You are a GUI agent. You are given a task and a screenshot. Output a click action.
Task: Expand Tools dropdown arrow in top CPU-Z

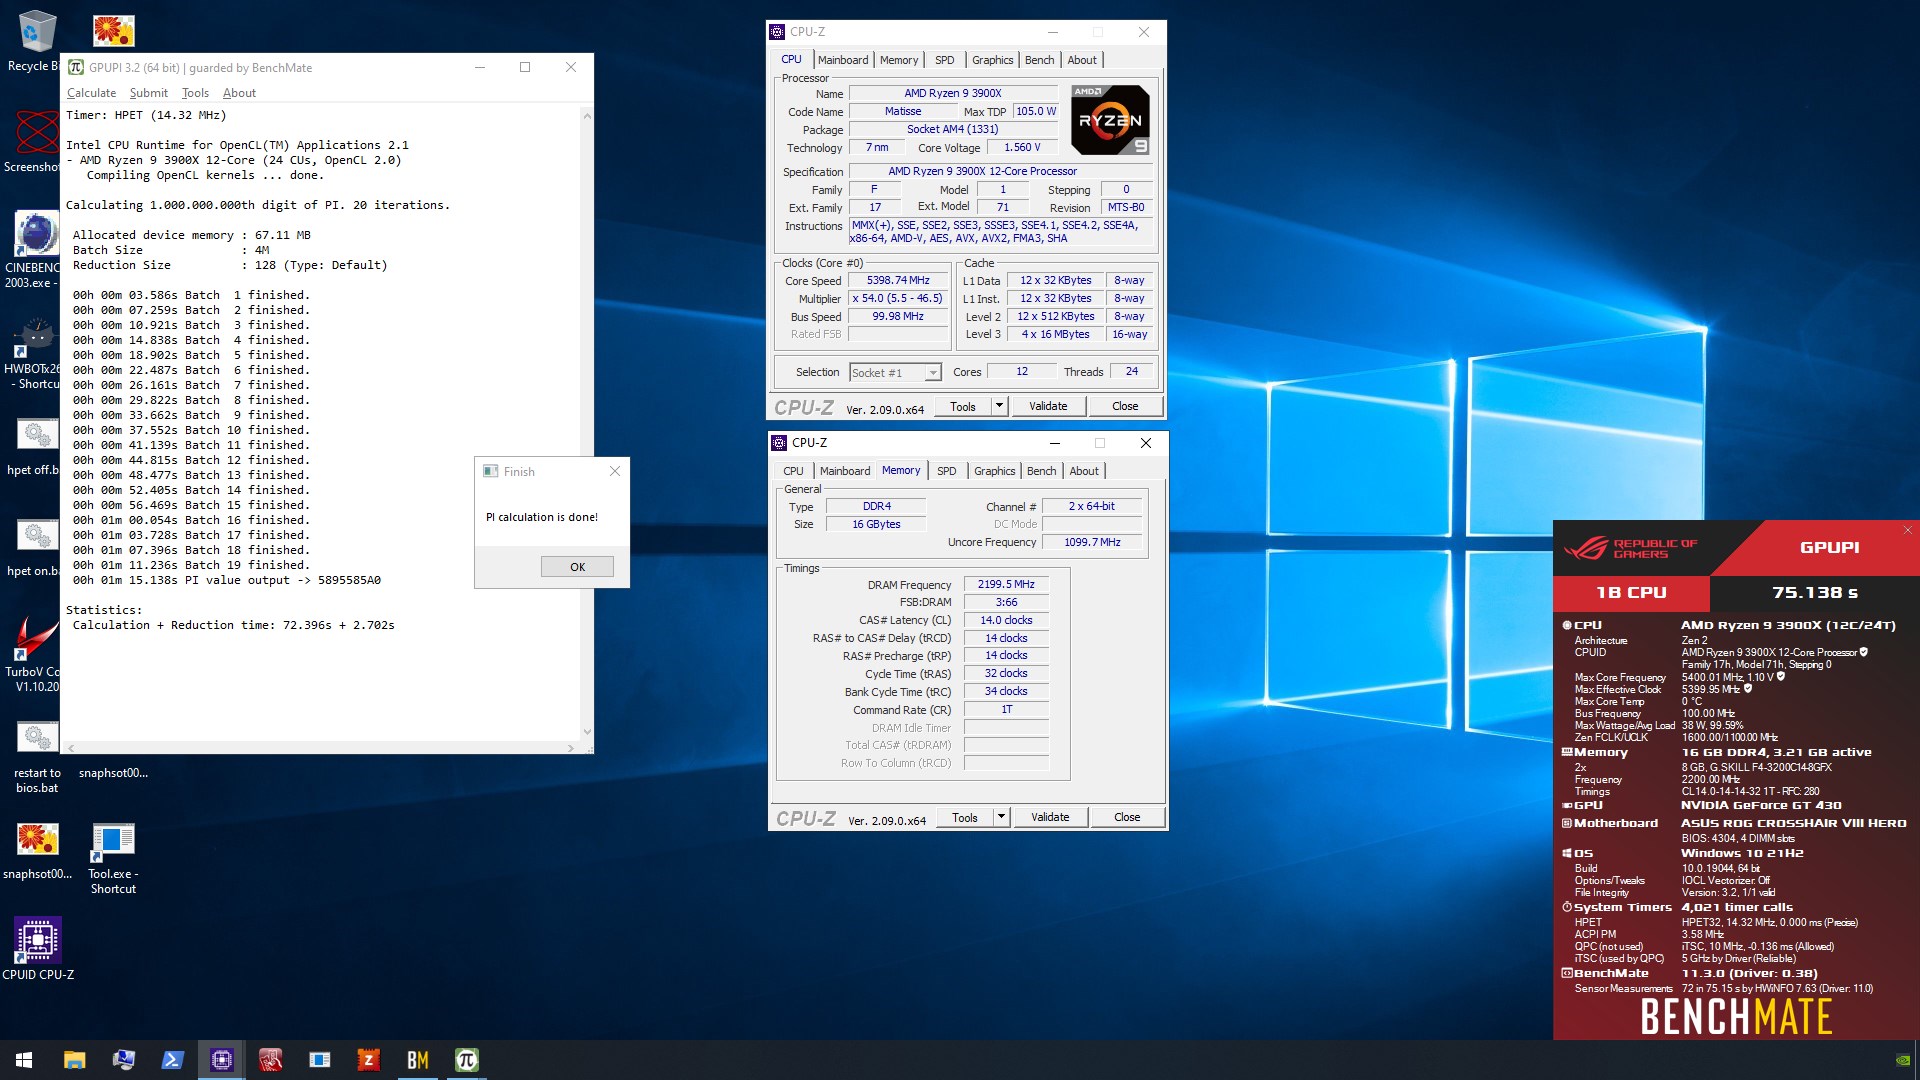pos(999,406)
